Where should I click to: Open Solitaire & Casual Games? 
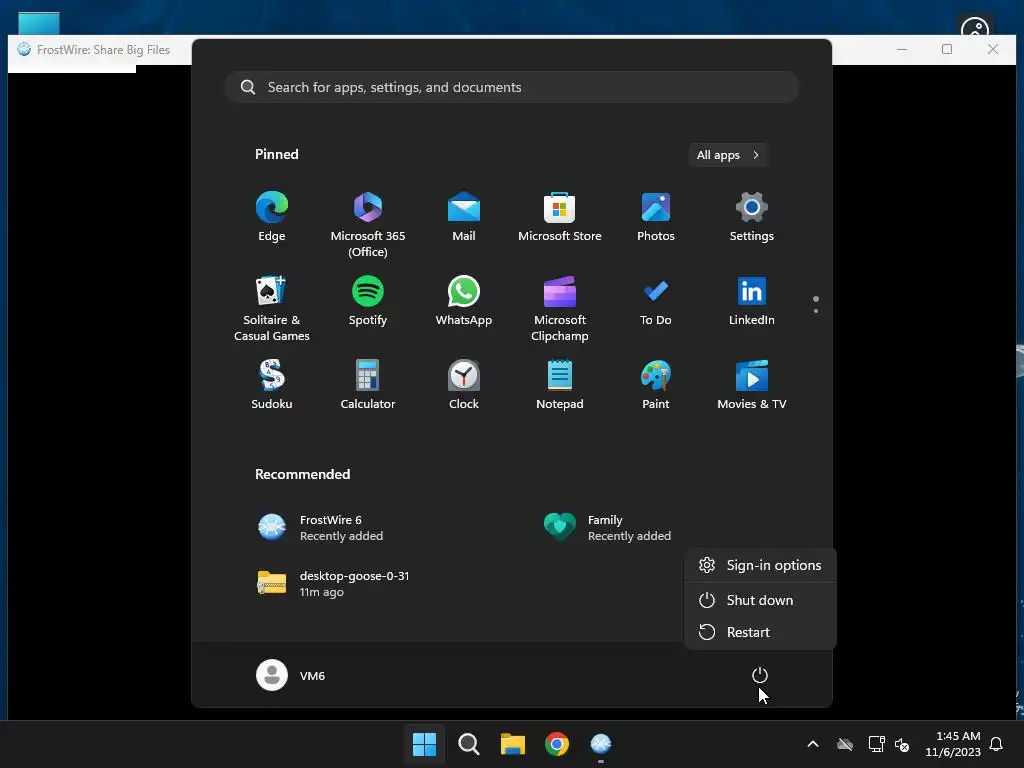pyautogui.click(x=272, y=309)
